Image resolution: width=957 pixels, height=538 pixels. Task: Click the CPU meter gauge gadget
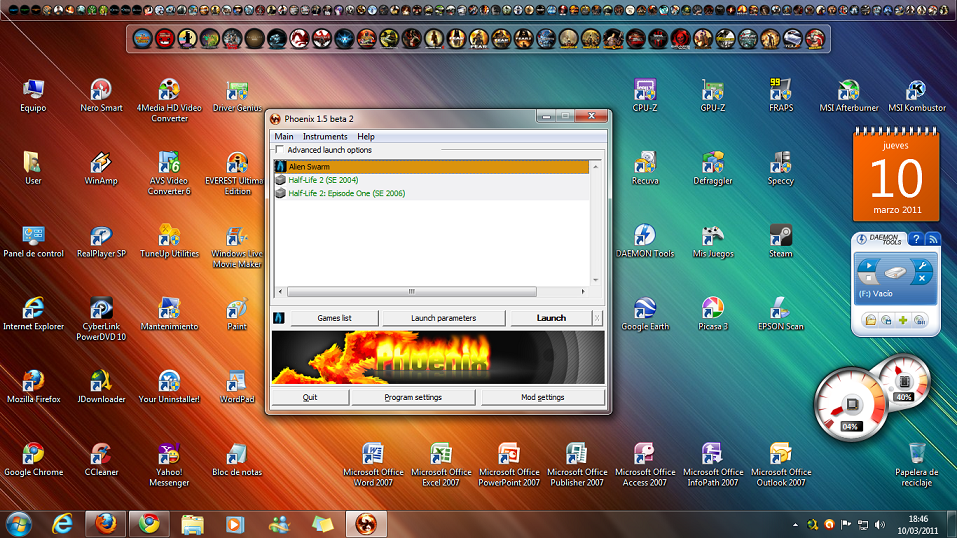[852, 404]
